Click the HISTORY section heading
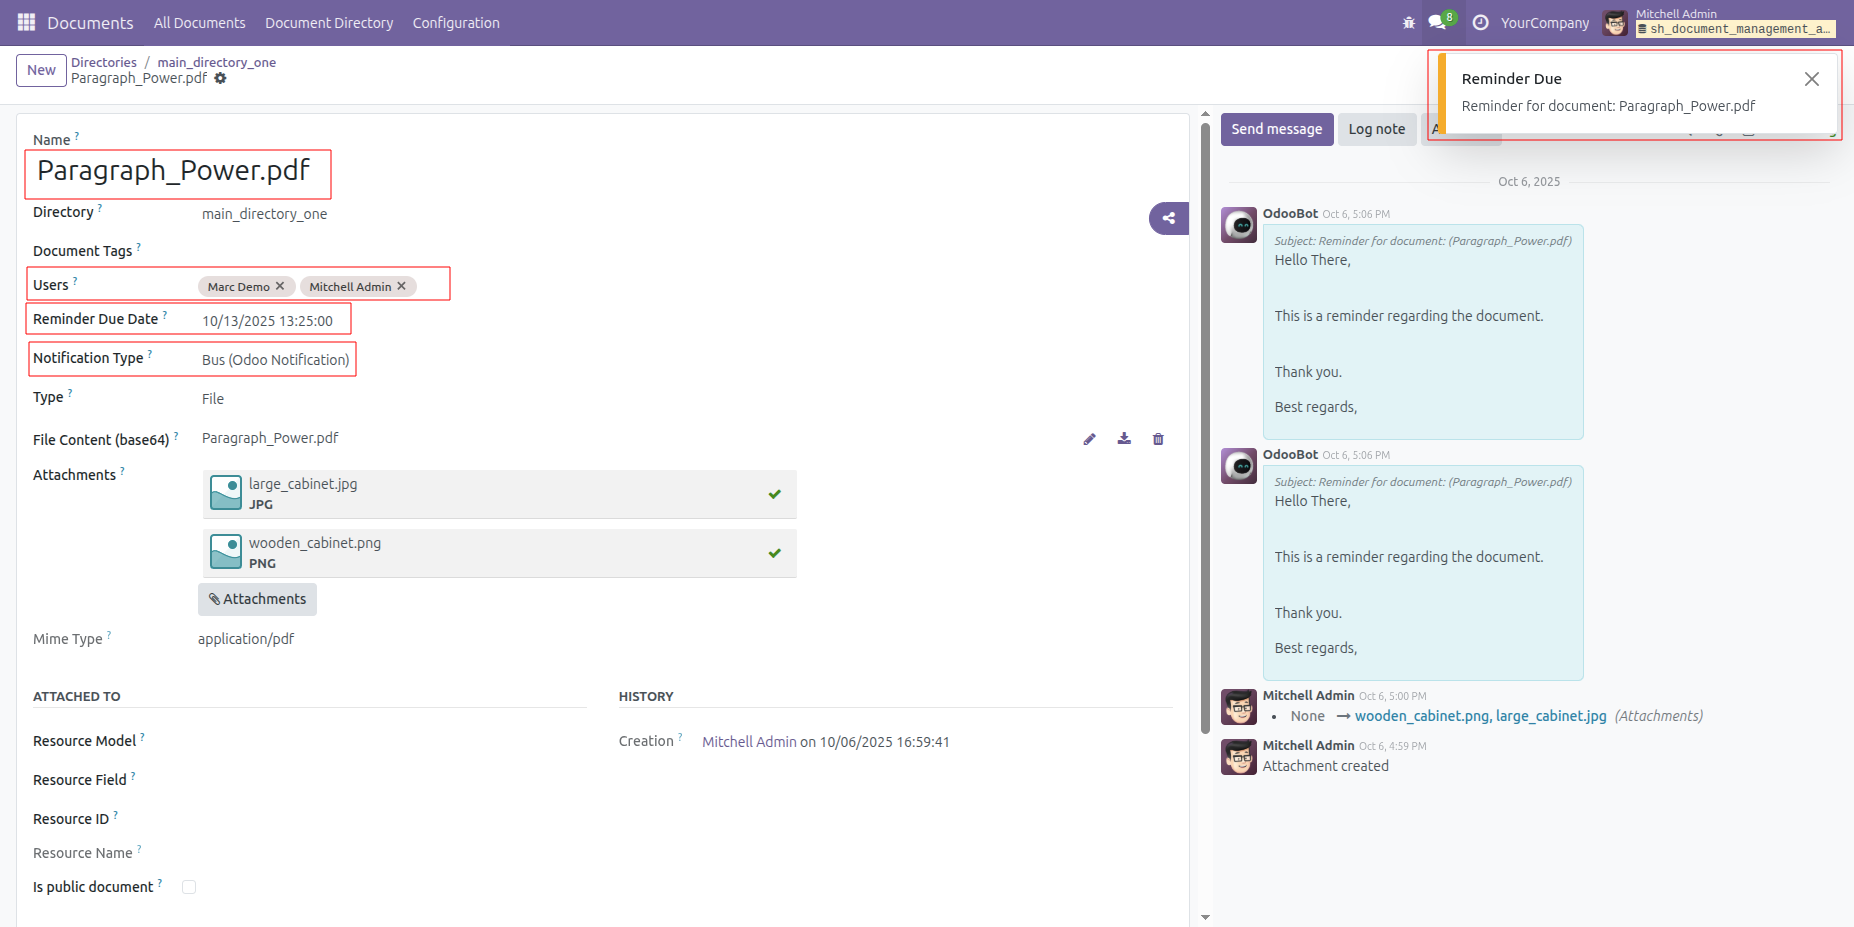The width and height of the screenshot is (1854, 927). pyautogui.click(x=646, y=696)
